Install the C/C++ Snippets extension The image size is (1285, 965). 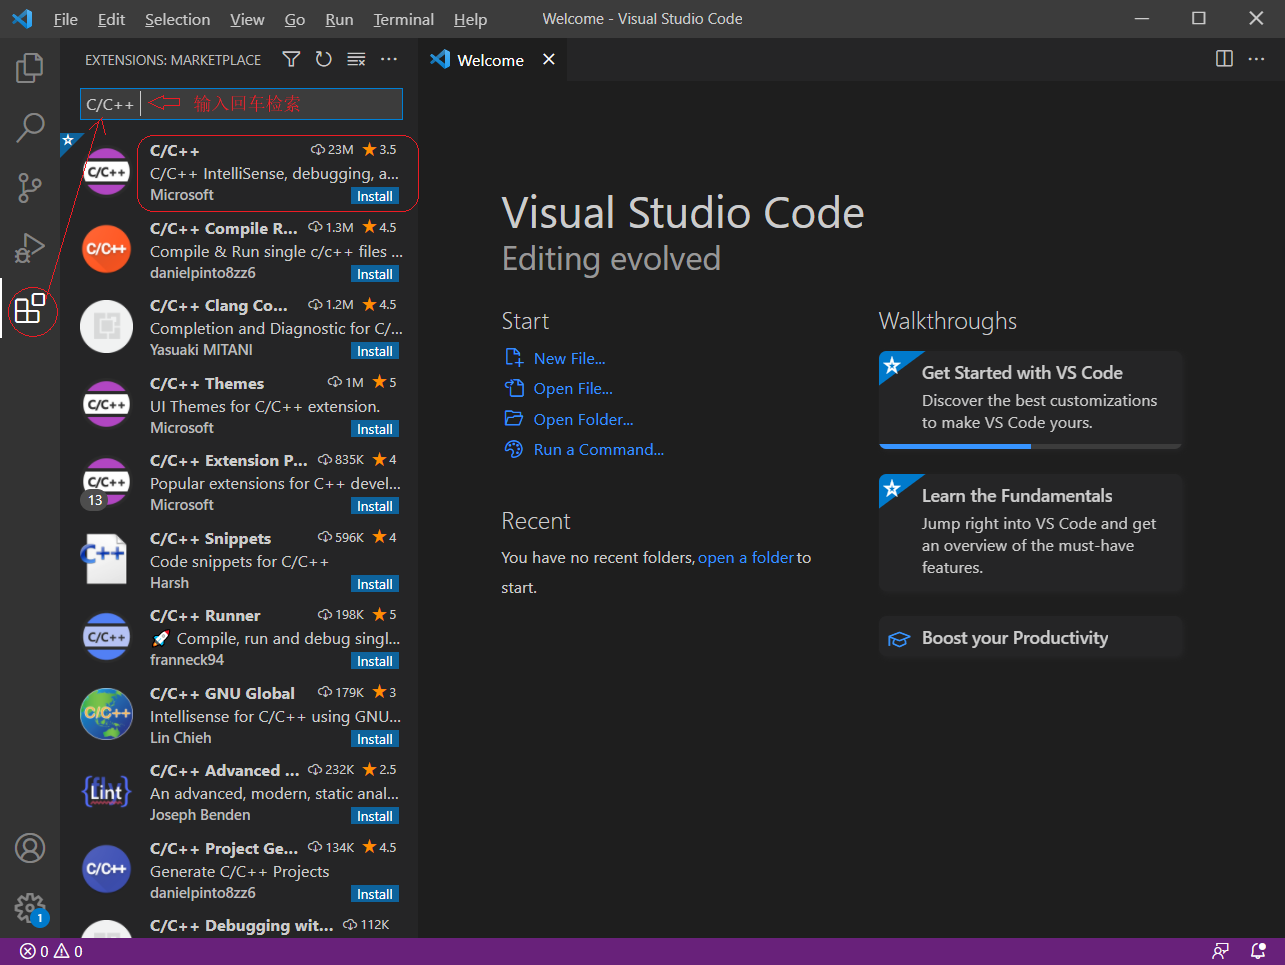click(x=375, y=584)
